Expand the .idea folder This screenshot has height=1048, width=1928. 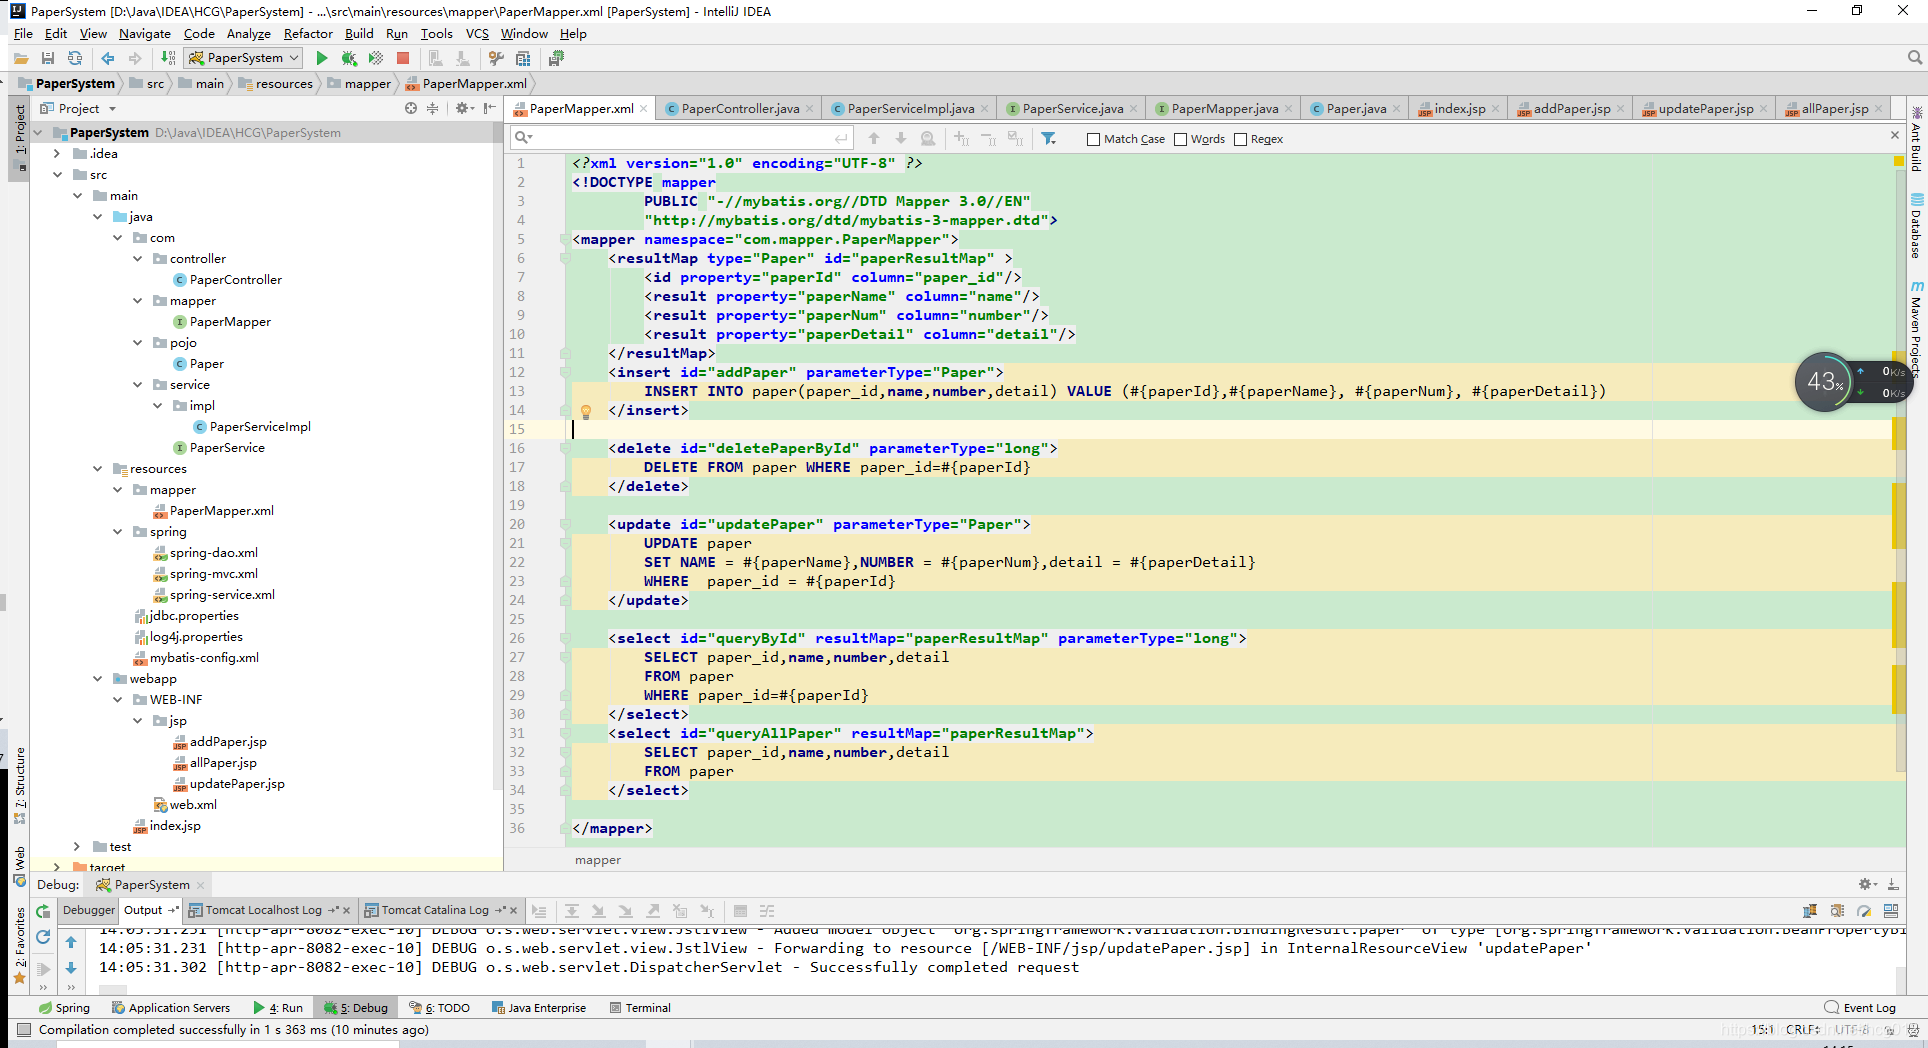(57, 154)
